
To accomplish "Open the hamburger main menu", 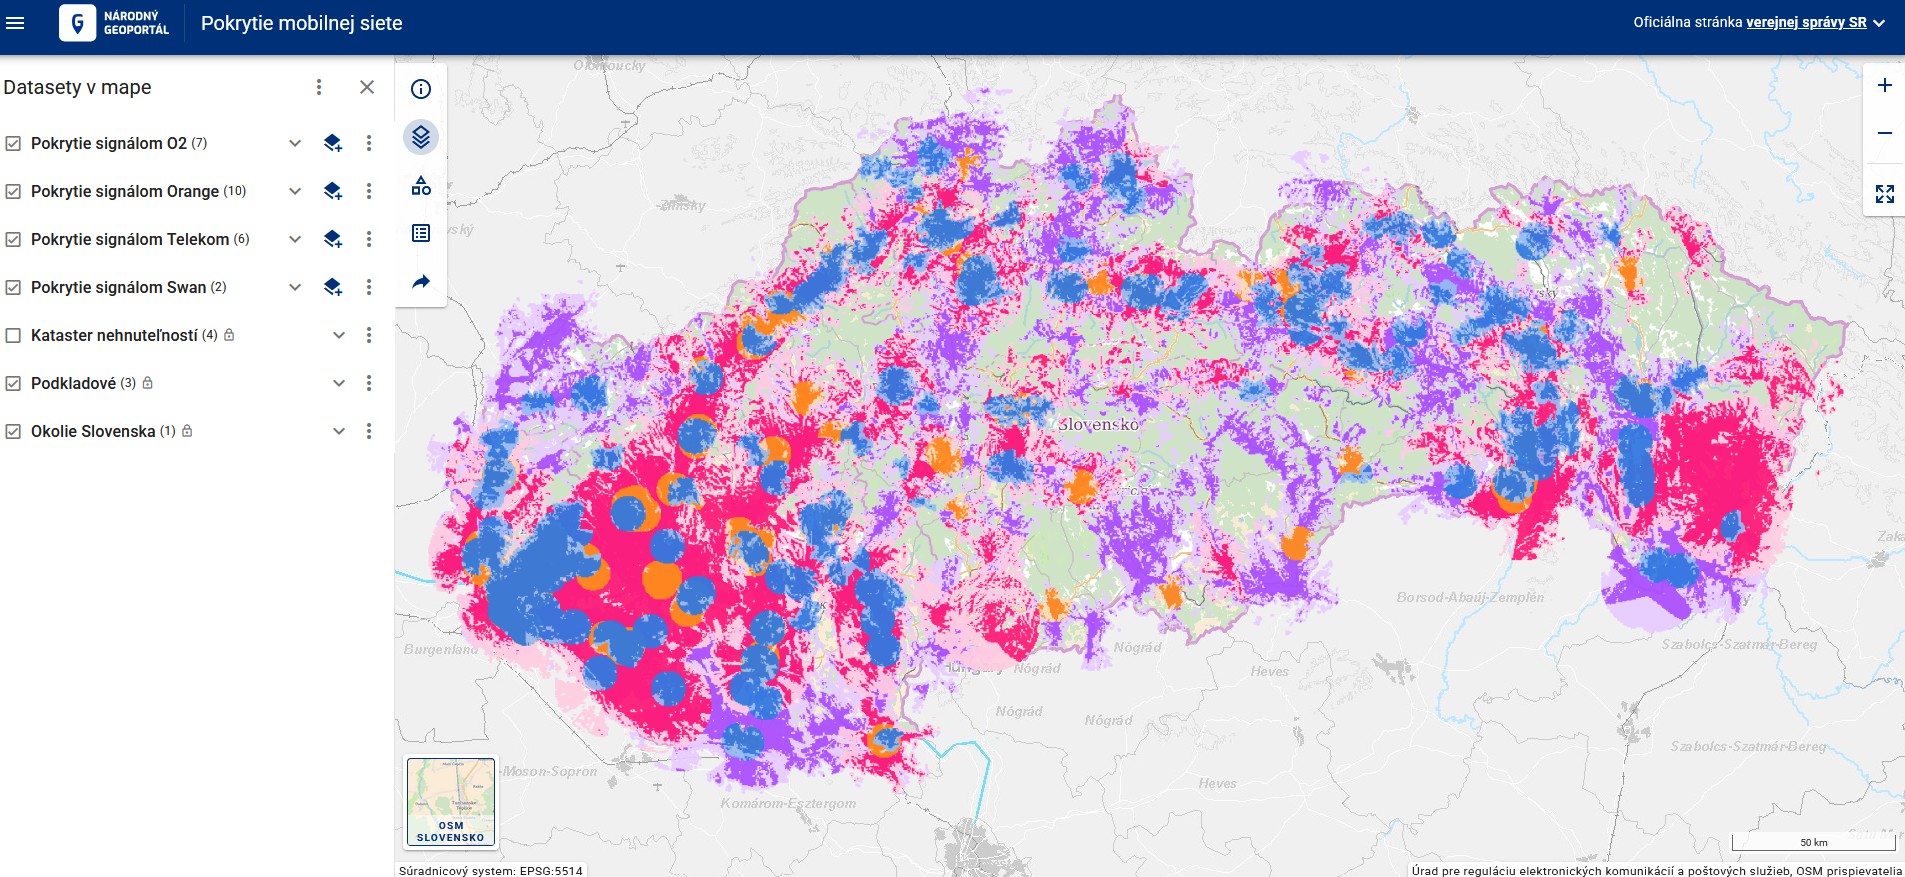I will tap(15, 22).
